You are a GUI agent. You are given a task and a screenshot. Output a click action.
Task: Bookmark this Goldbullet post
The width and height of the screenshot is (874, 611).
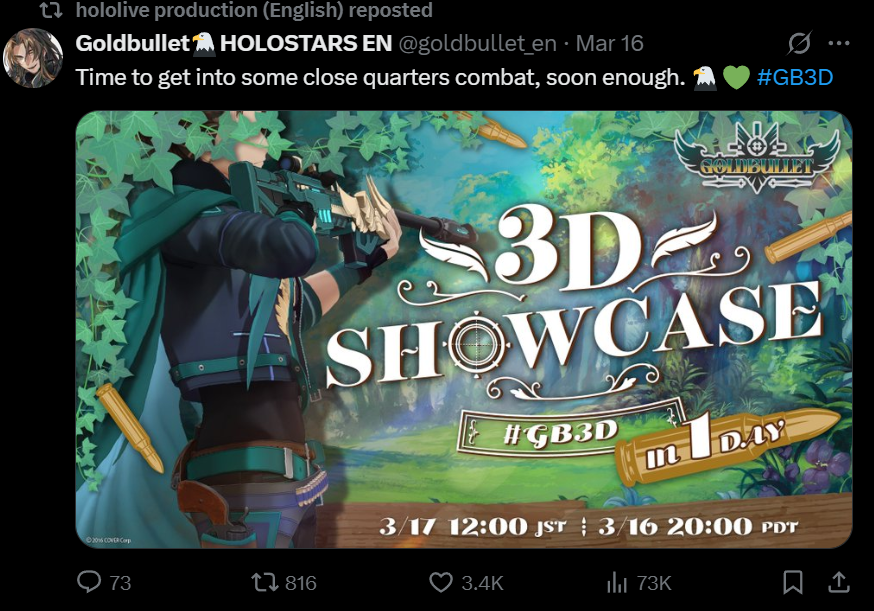click(x=793, y=582)
